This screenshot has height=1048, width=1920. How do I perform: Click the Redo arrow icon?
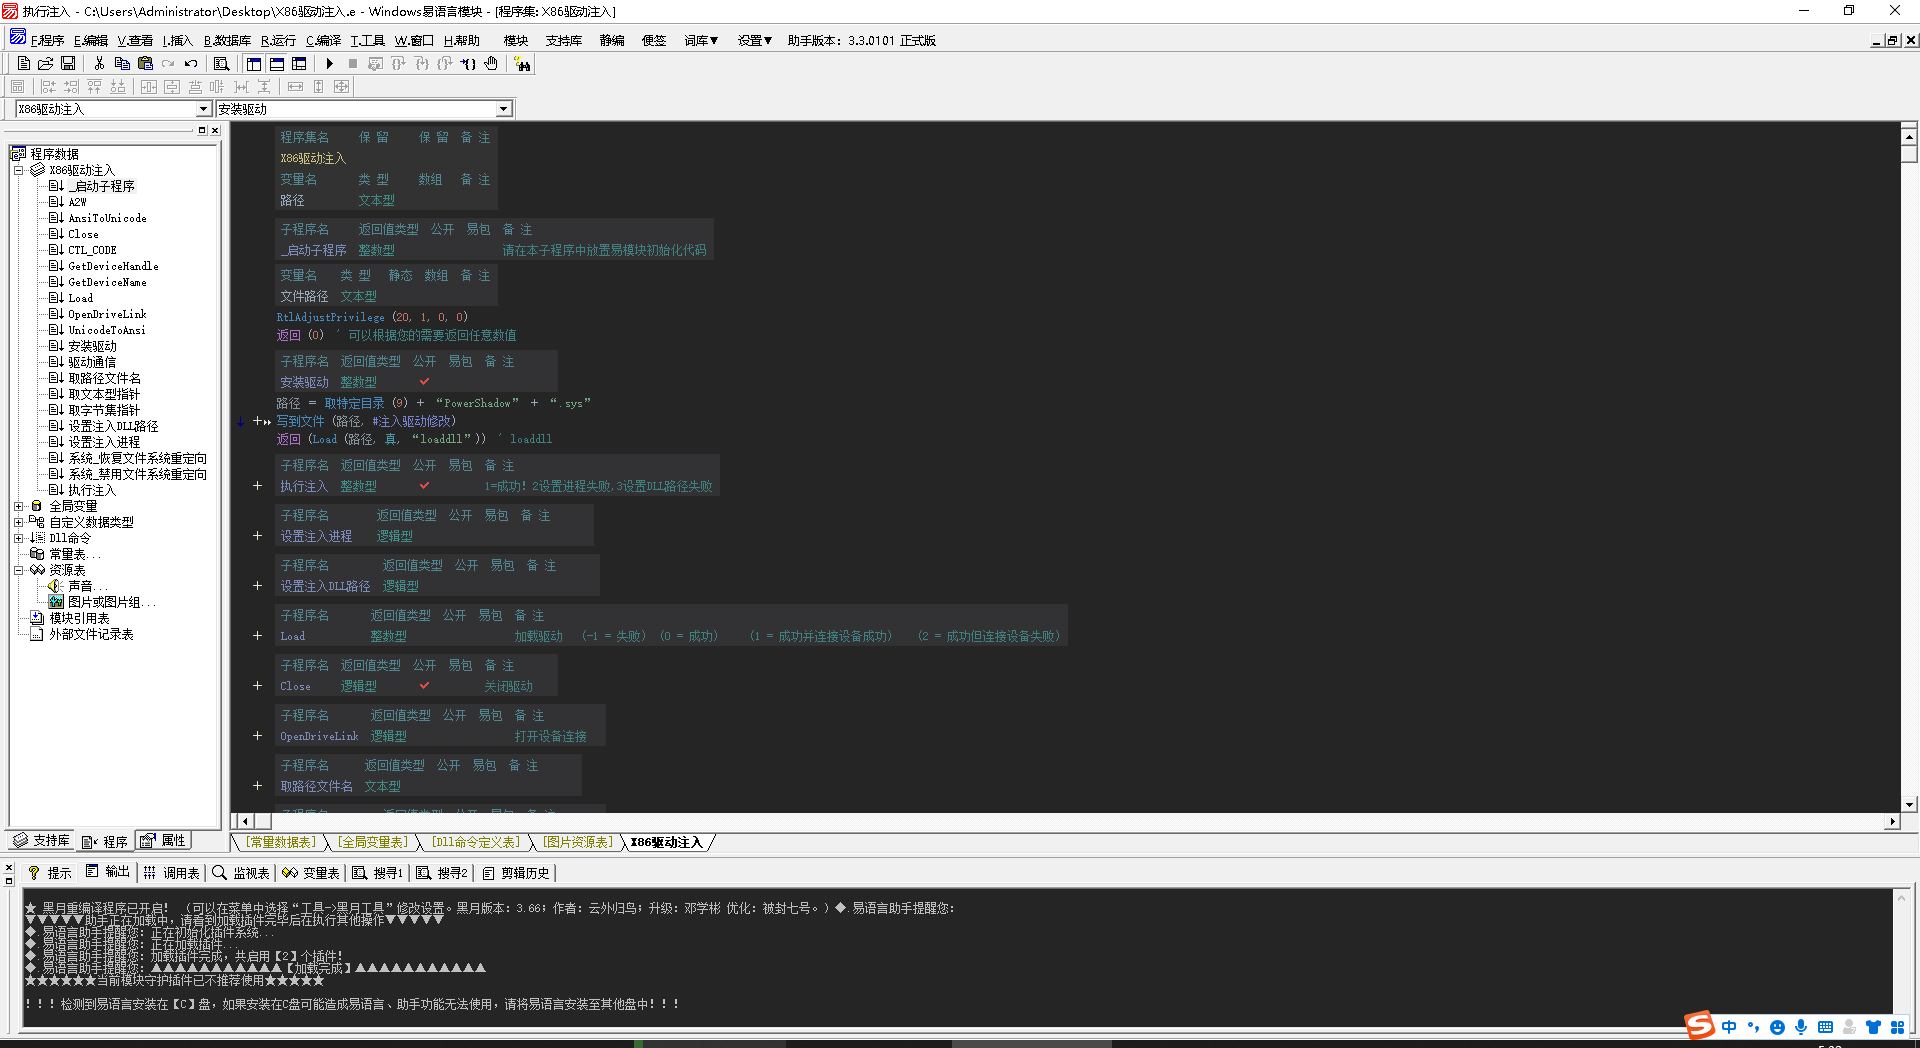pos(168,63)
